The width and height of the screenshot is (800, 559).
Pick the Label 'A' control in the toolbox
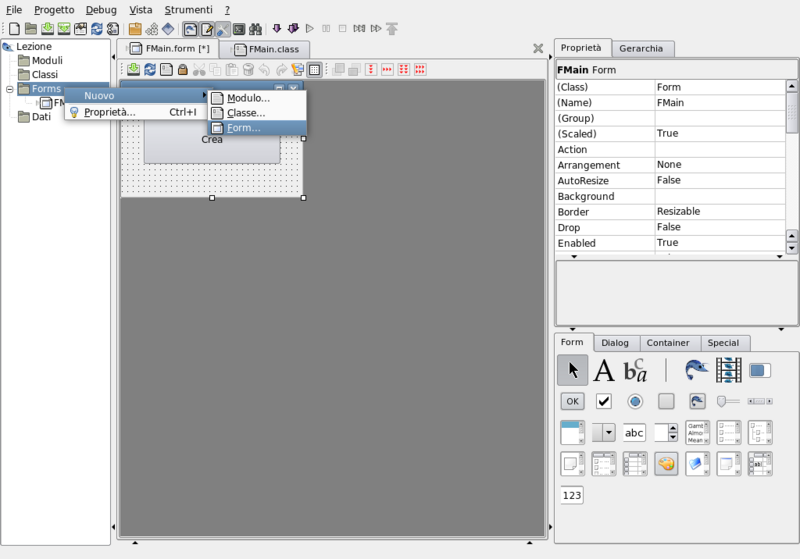tap(604, 370)
